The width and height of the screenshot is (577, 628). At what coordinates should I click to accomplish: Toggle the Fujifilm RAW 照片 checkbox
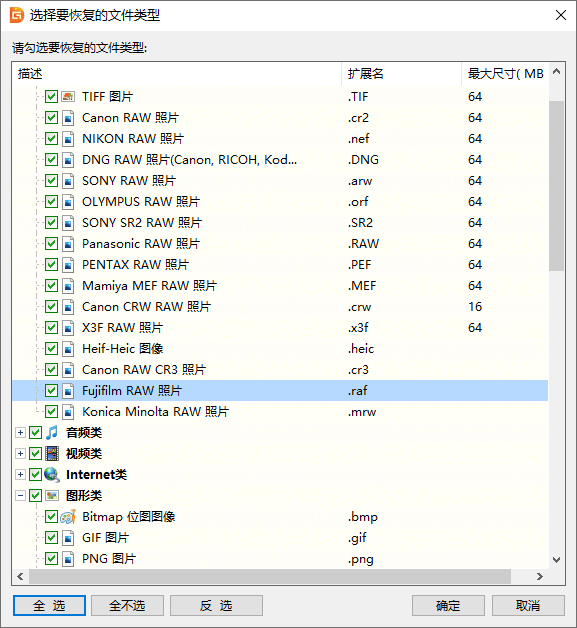(x=51, y=390)
